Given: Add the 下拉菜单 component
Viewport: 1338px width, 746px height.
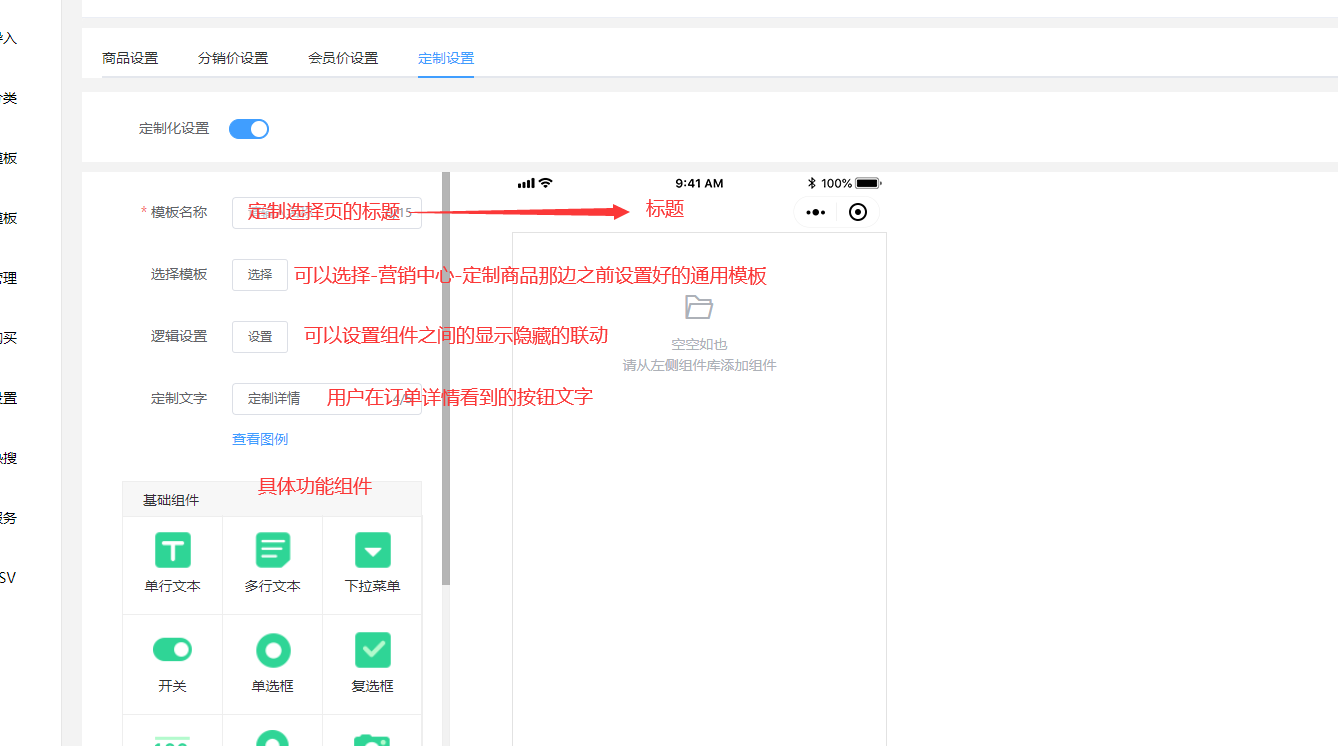Looking at the screenshot, I should coord(372,565).
